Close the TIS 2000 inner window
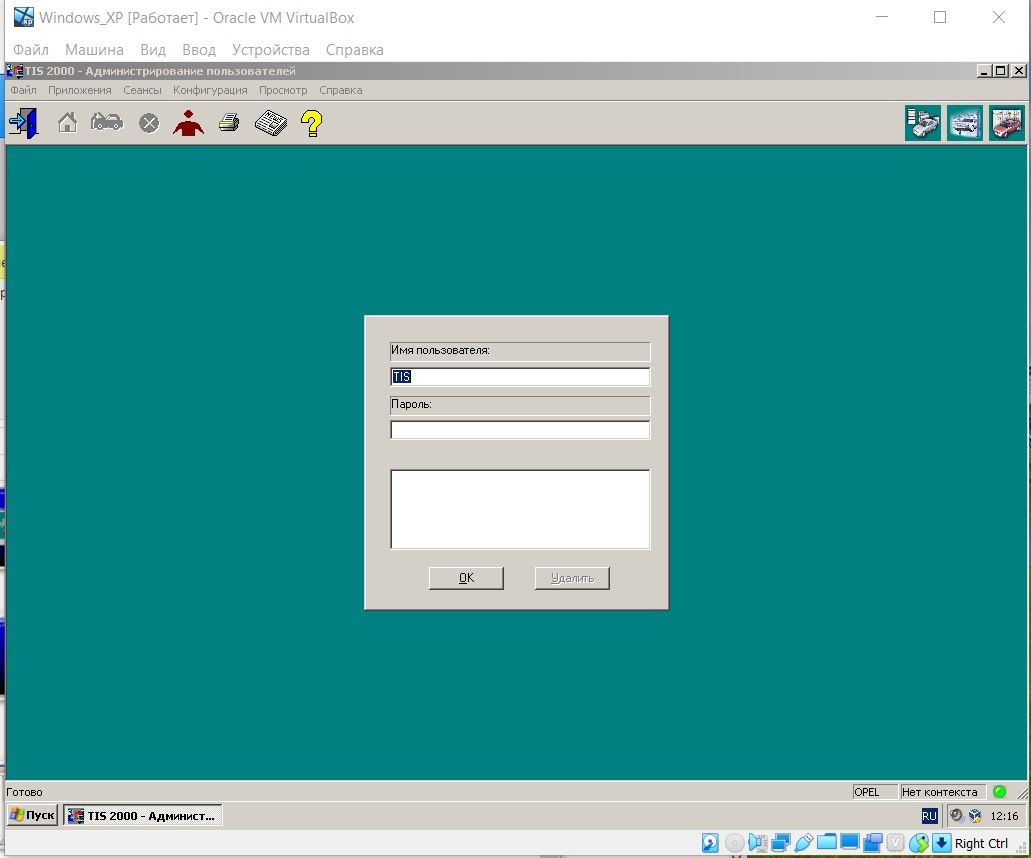 tap(1019, 71)
